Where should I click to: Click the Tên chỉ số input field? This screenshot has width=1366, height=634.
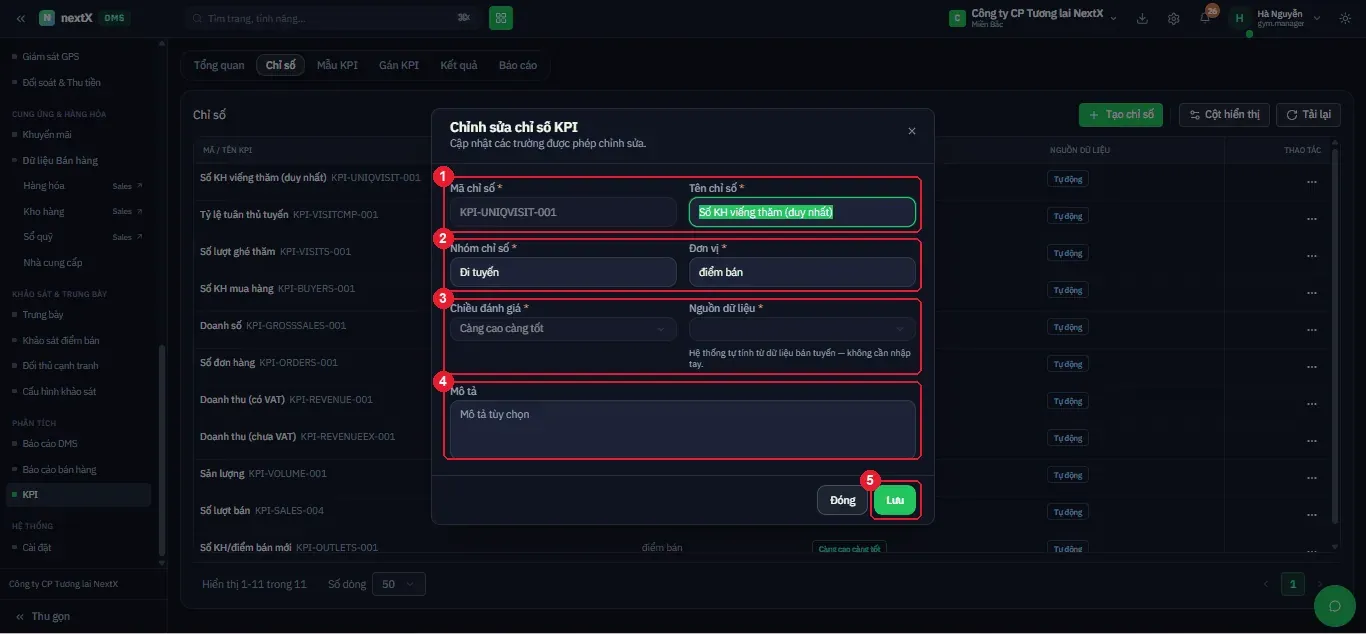click(x=802, y=212)
